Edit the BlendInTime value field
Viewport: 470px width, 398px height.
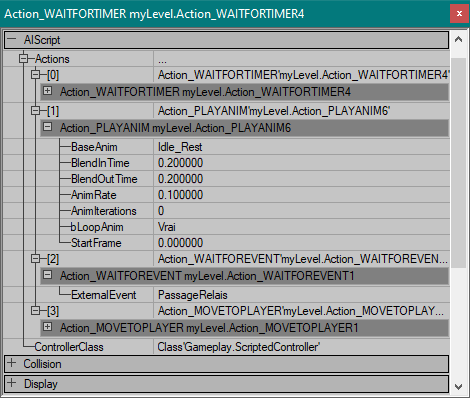click(302, 163)
